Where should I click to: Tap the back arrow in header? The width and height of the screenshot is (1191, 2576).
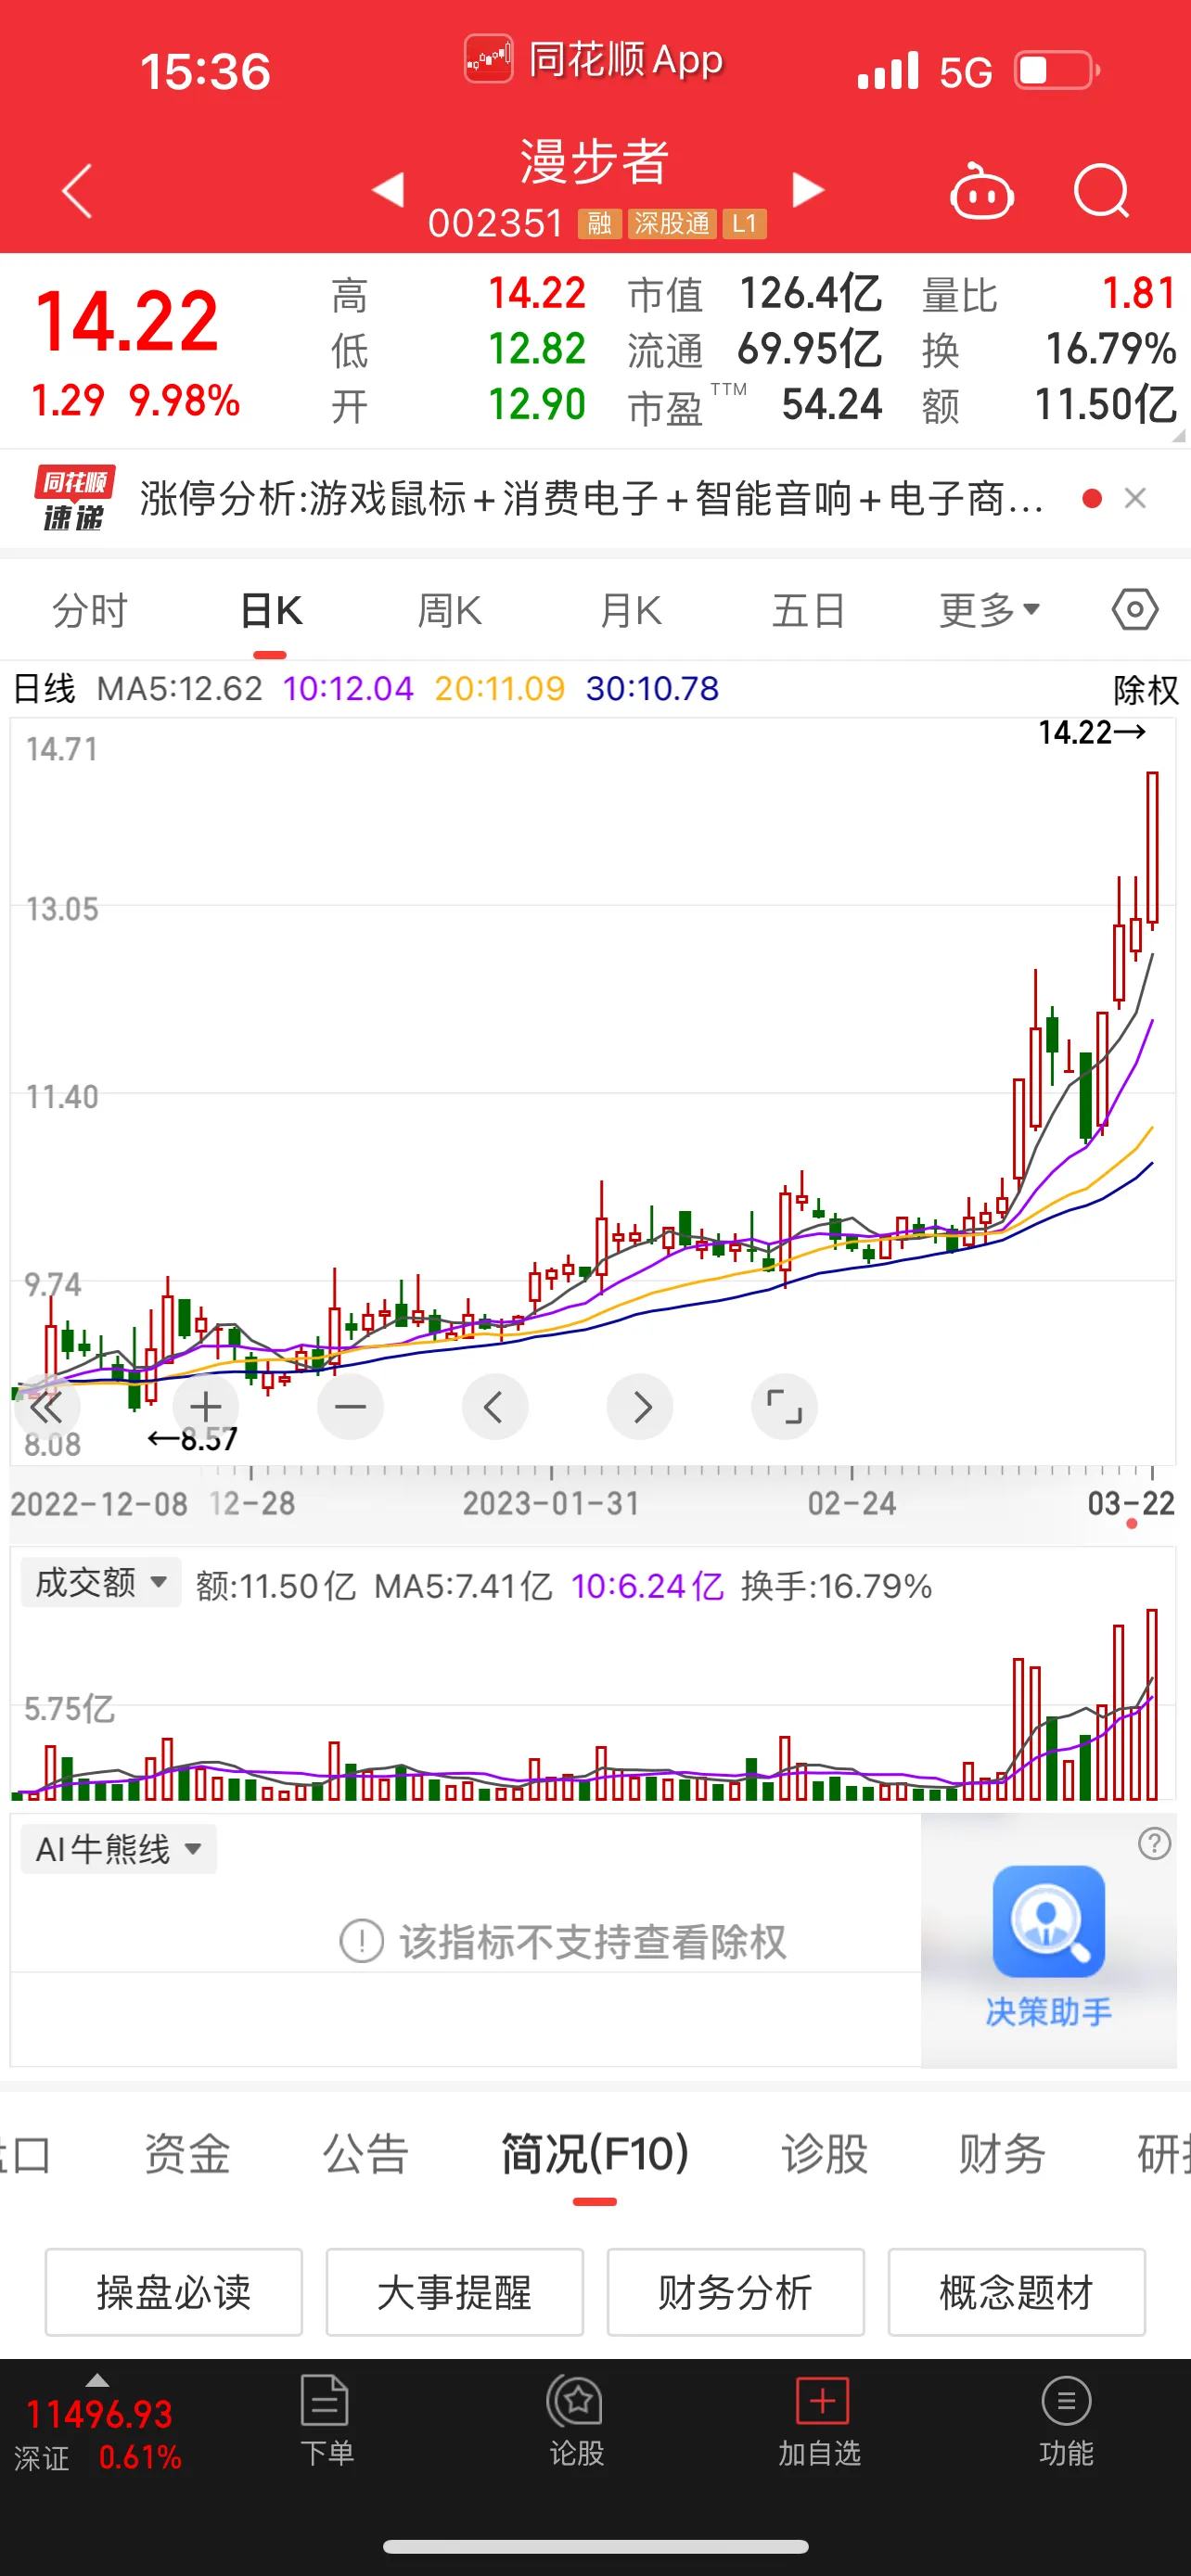click(77, 190)
